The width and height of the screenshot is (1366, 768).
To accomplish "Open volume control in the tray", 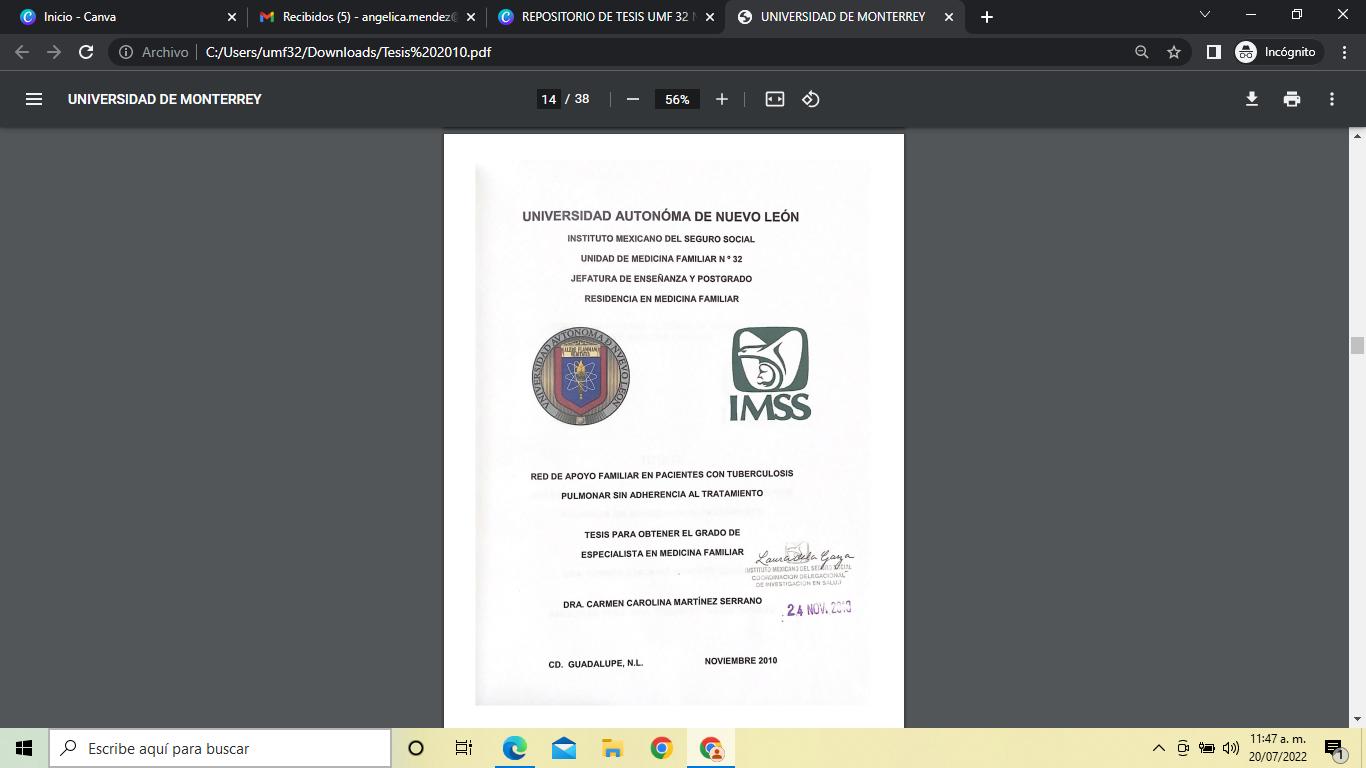I will [1230, 748].
